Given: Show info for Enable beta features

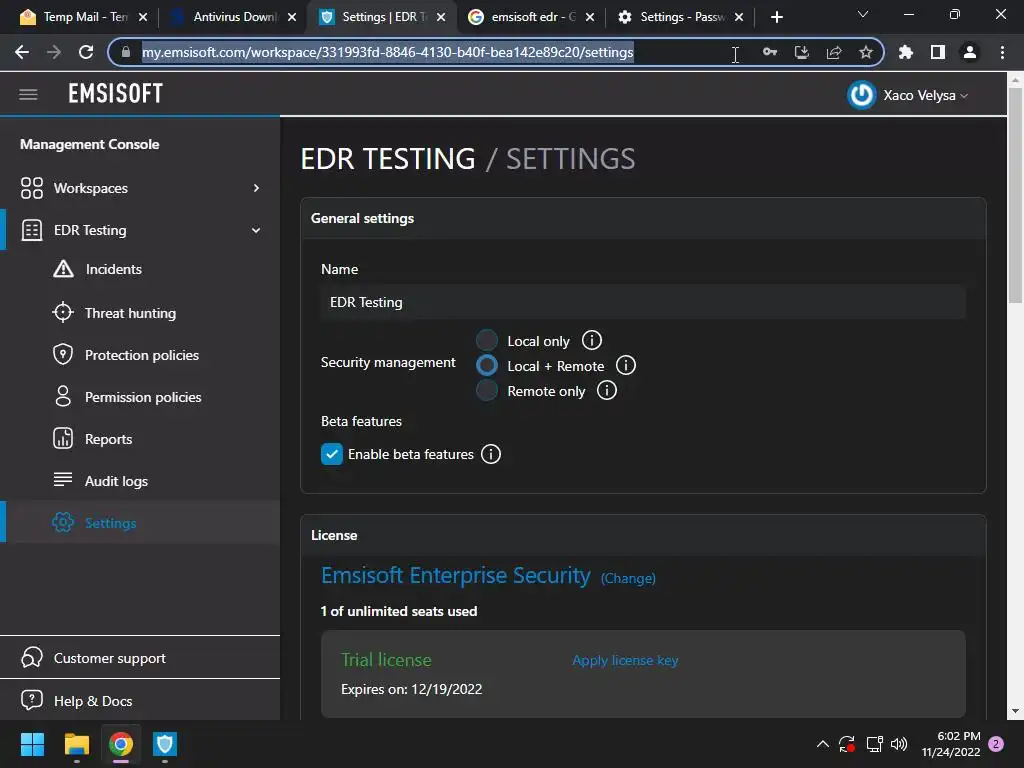Looking at the screenshot, I should (491, 454).
